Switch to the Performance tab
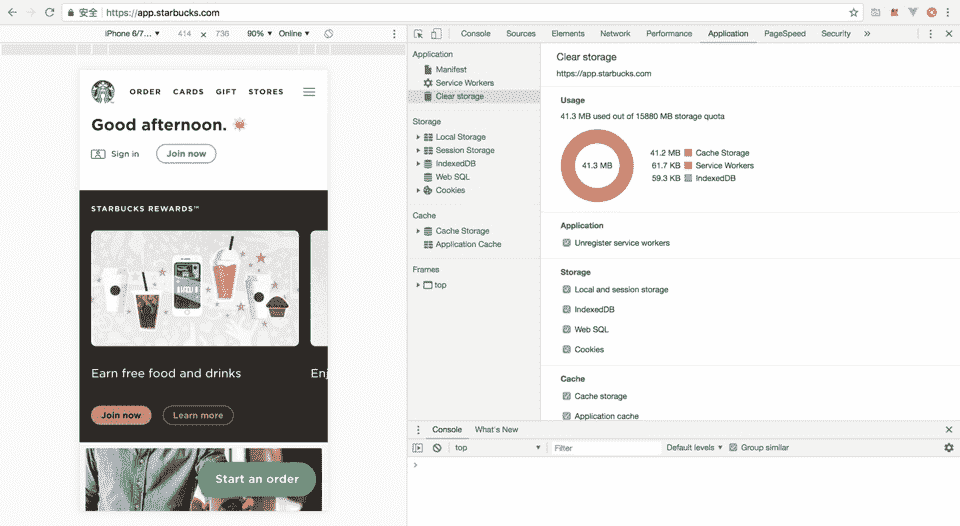960x526 pixels. pyautogui.click(x=669, y=34)
